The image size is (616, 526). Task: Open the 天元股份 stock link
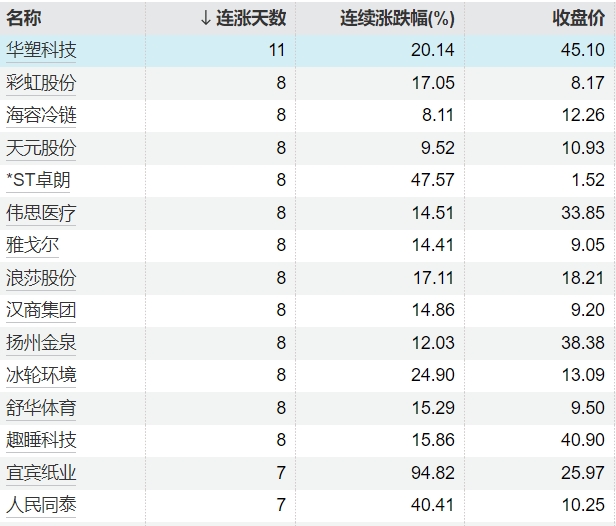coord(41,148)
